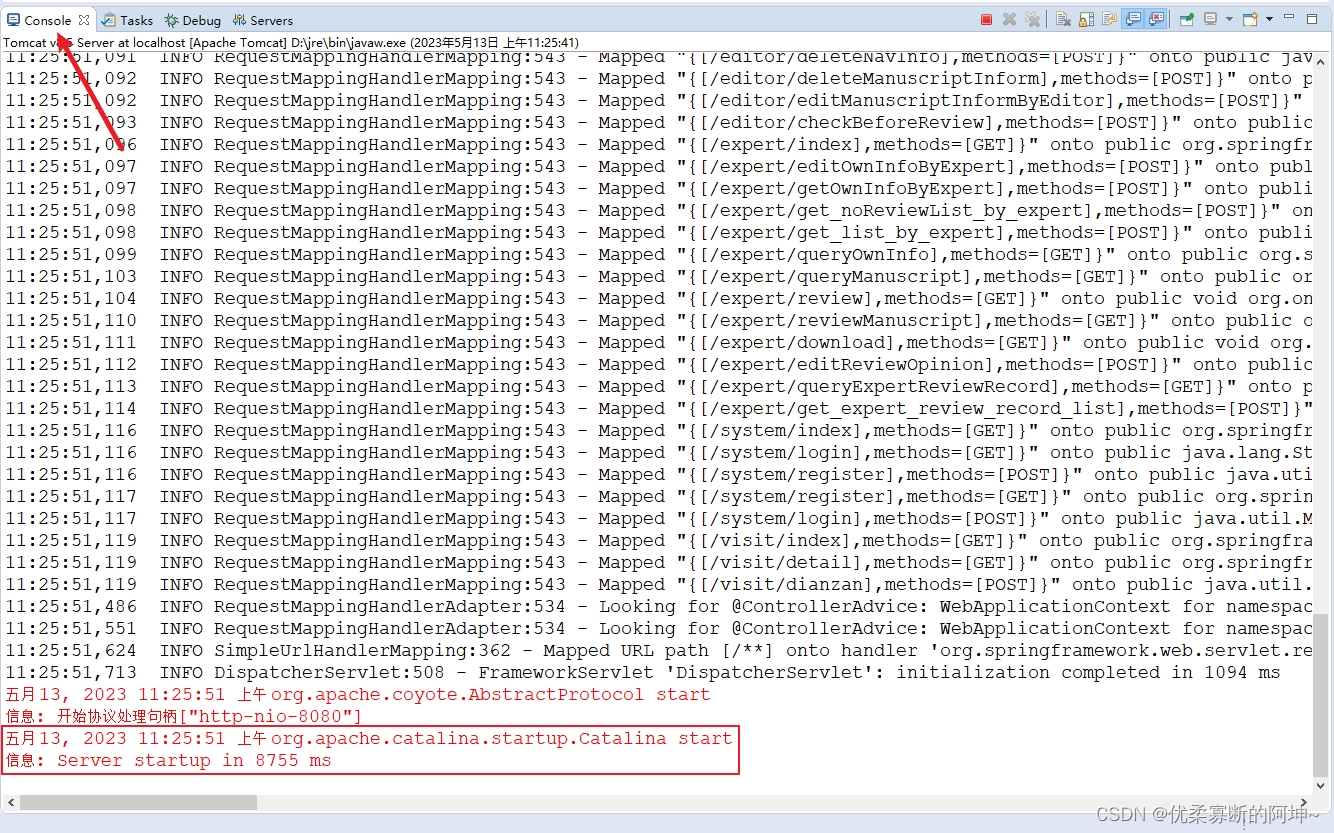Click the 'org.apache.catalina.startup.Catalina start' line
This screenshot has height=833, width=1334.
click(369, 738)
